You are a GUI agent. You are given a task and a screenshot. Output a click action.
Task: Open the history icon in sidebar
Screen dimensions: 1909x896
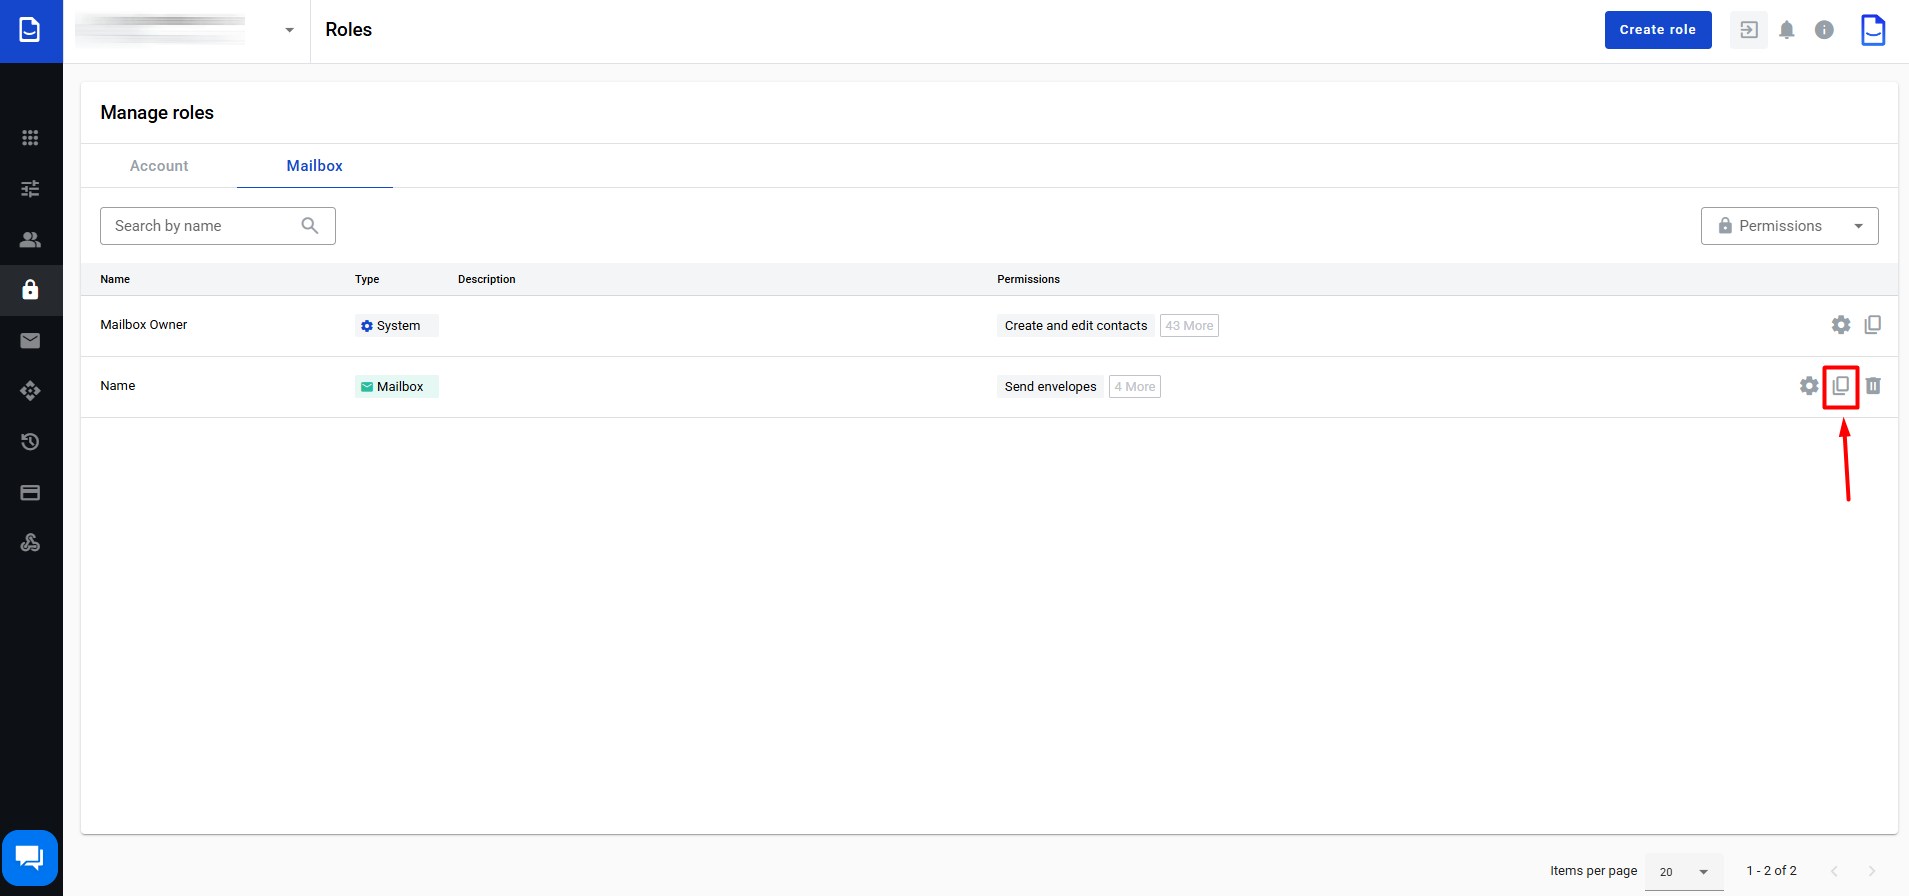(30, 442)
